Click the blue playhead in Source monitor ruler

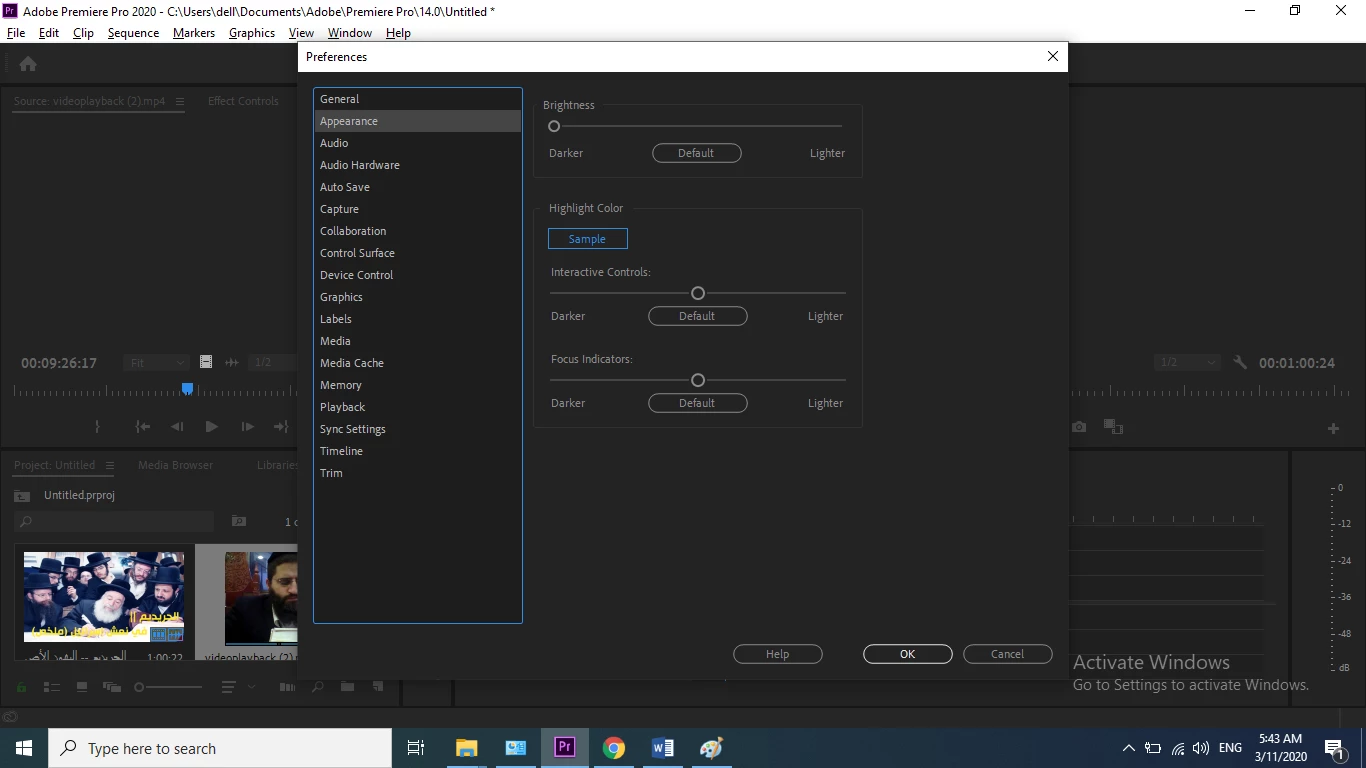pyautogui.click(x=187, y=388)
